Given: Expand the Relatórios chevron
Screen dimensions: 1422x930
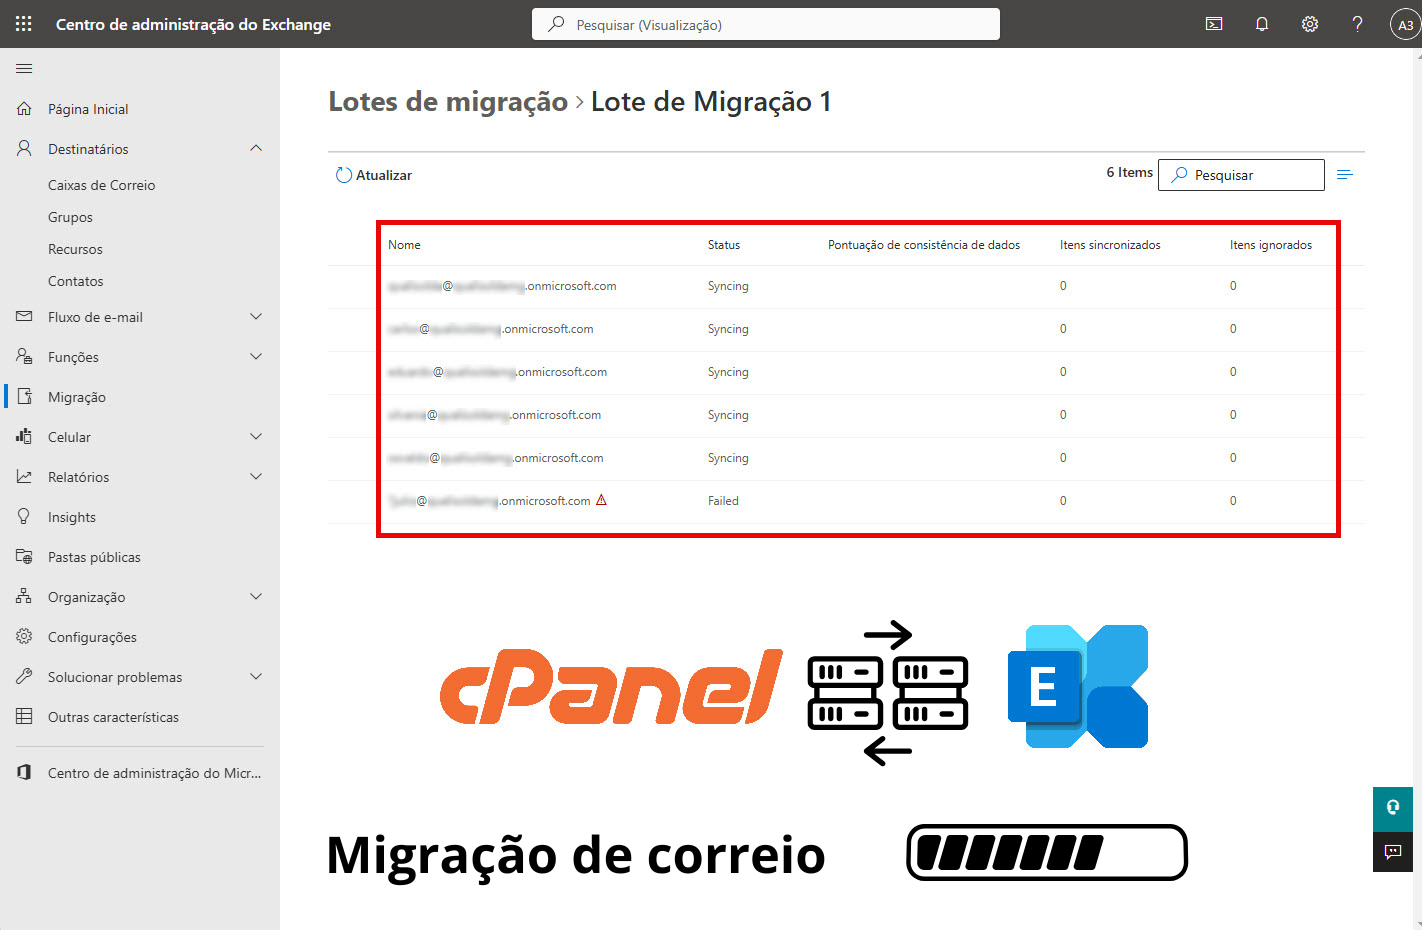Looking at the screenshot, I should point(256,476).
